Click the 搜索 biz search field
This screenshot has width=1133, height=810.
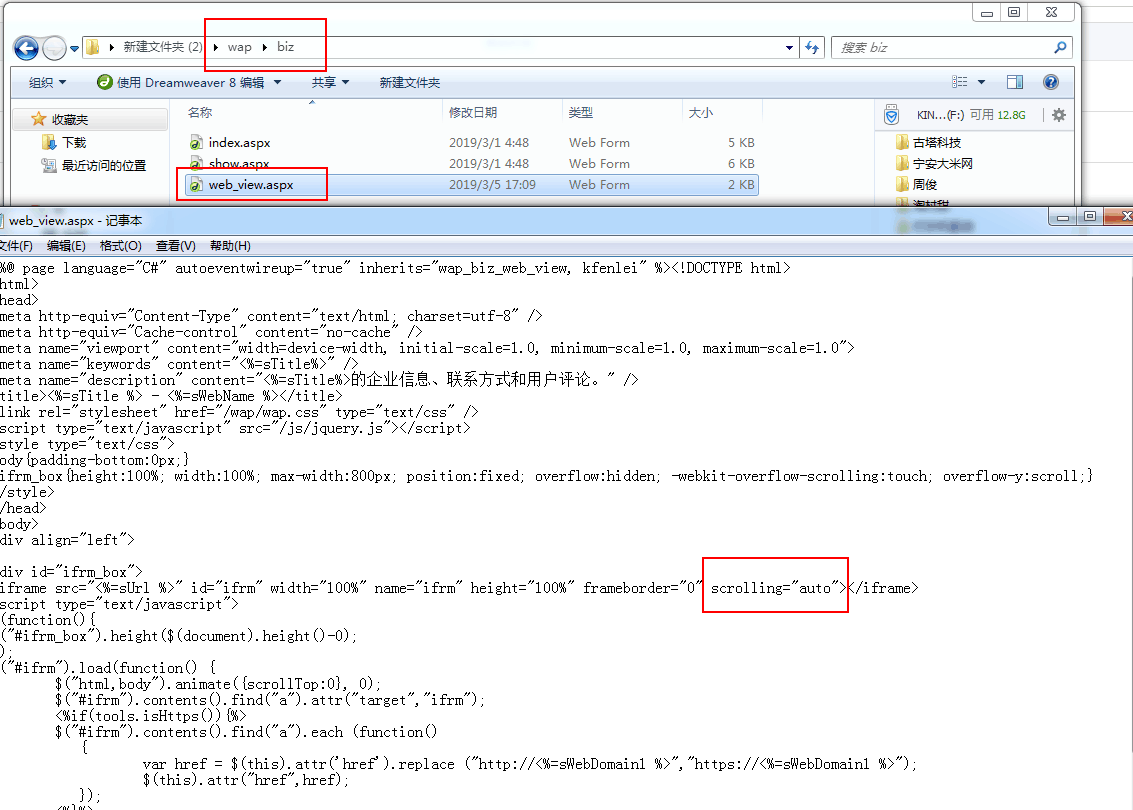pyautogui.click(x=940, y=47)
